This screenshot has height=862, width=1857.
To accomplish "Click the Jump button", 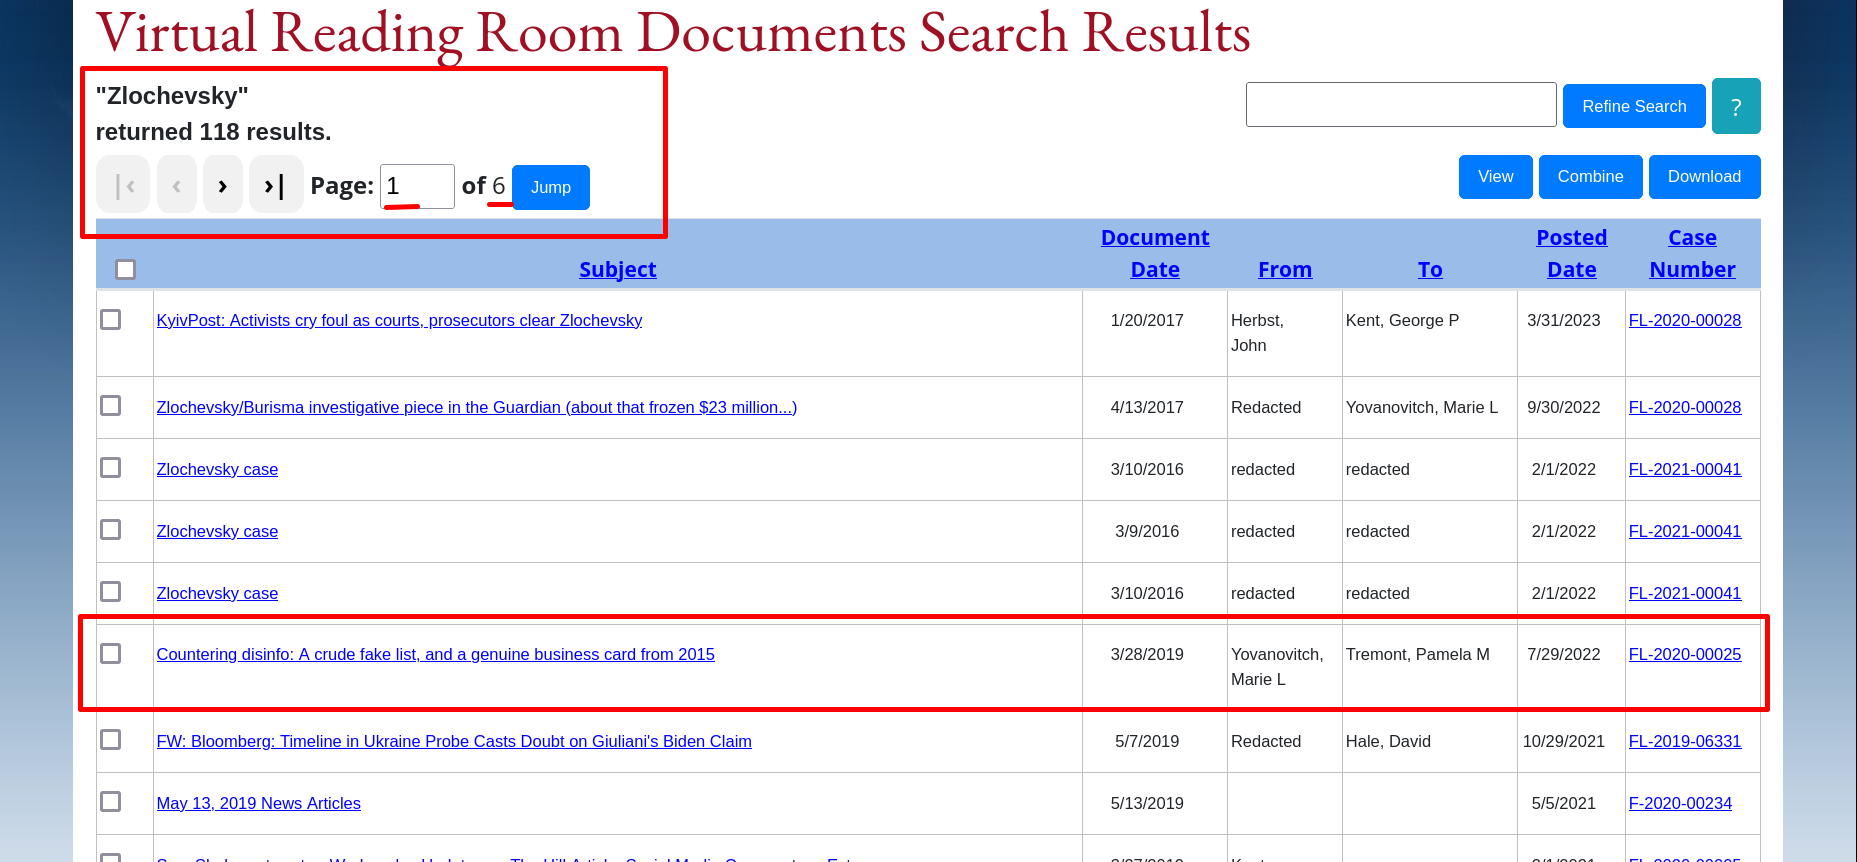I will click(551, 187).
